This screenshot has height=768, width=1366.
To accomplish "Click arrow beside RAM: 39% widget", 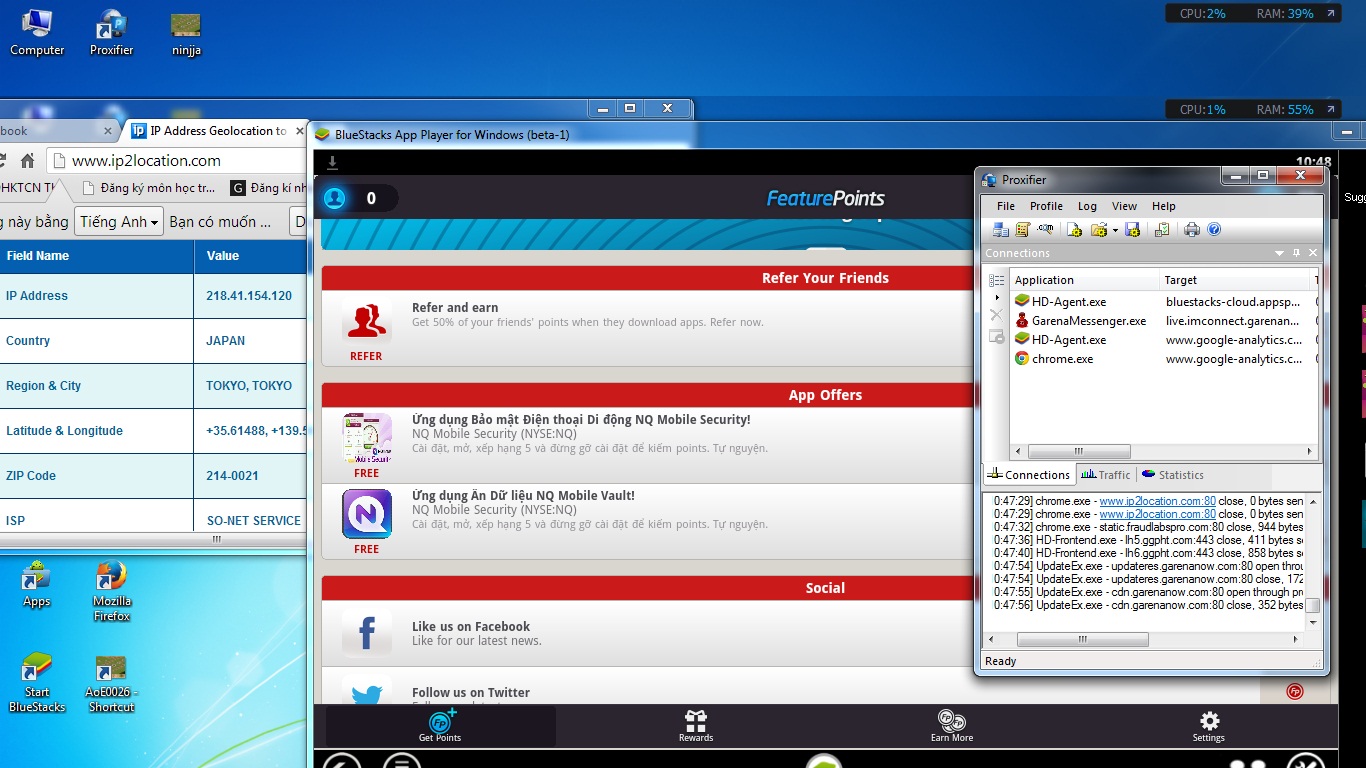I will tap(1331, 14).
